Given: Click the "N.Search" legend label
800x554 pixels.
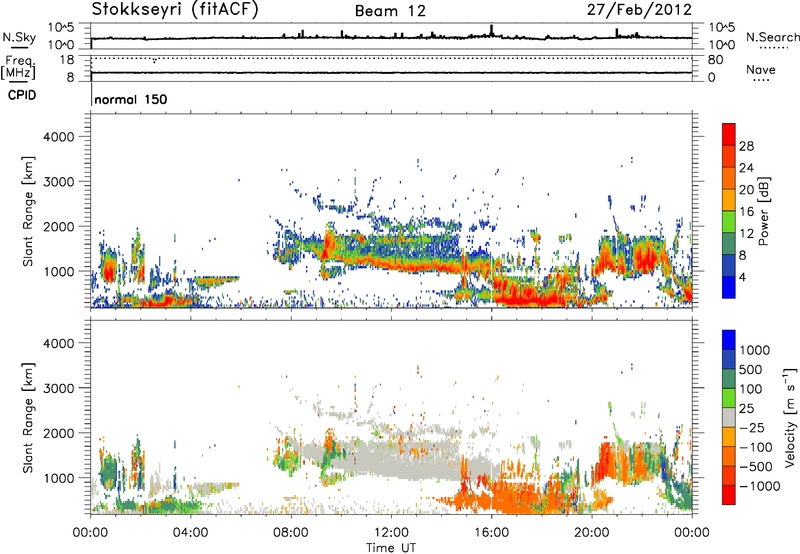Looking at the screenshot, I should [x=772, y=37].
